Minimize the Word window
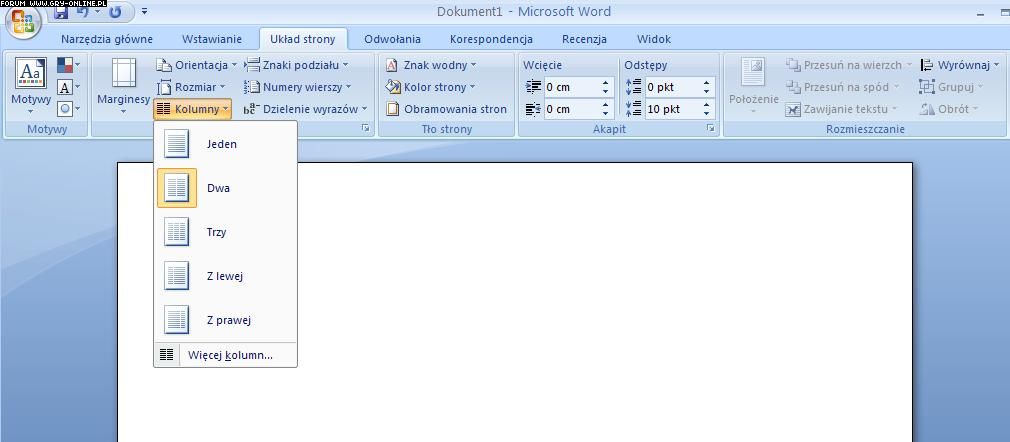1010x442 pixels. coord(980,14)
